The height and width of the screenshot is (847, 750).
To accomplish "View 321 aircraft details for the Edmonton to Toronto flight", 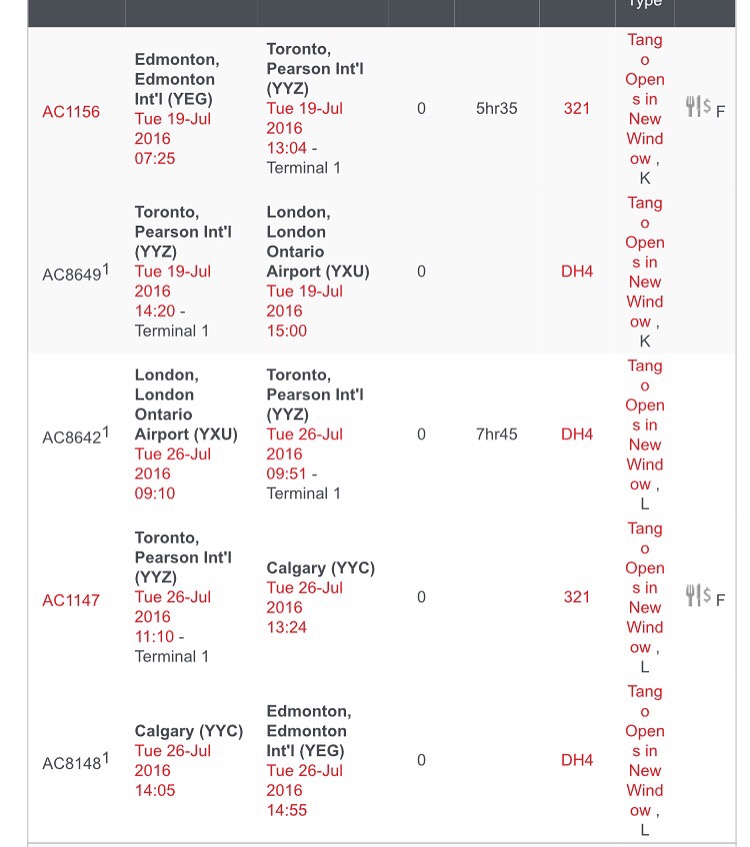I will pyautogui.click(x=577, y=108).
